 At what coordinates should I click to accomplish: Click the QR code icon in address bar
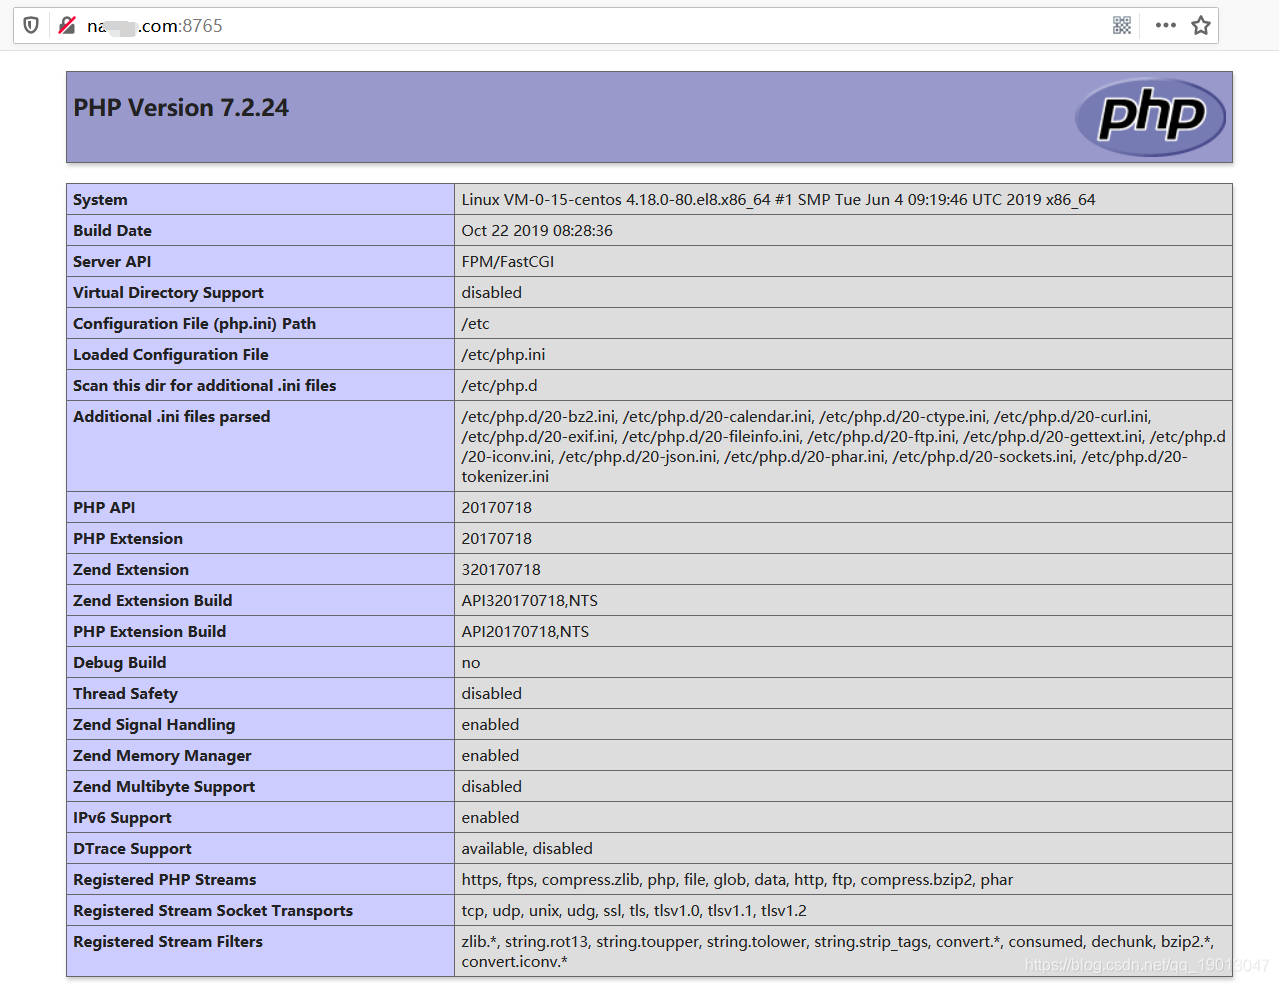click(x=1122, y=25)
